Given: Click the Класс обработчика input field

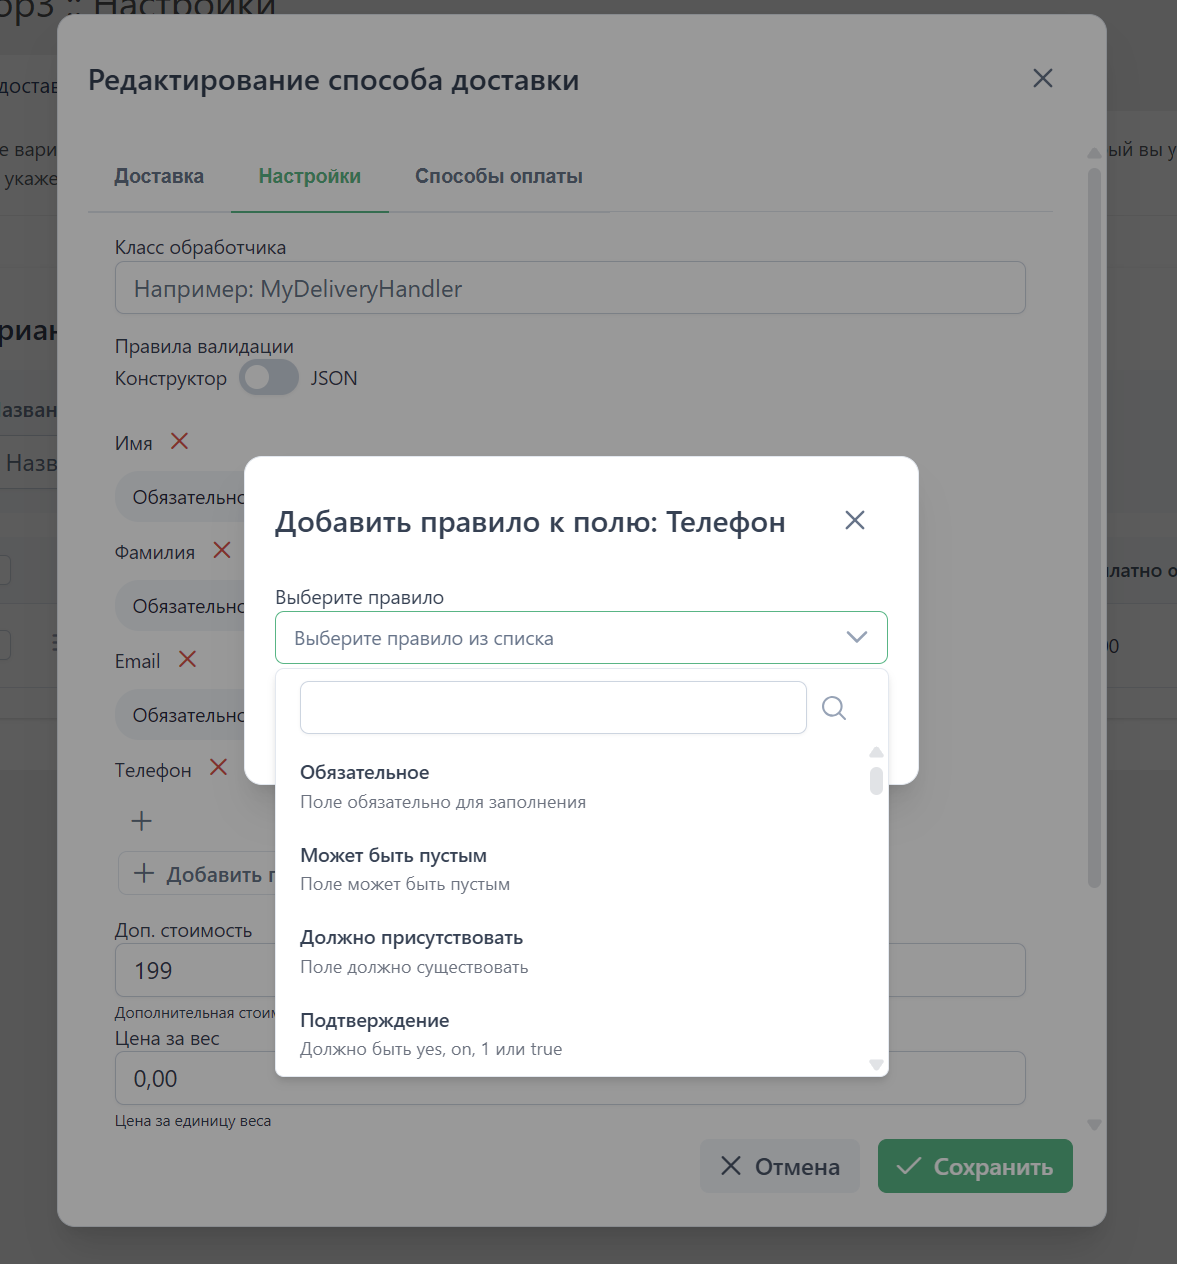Looking at the screenshot, I should point(570,288).
